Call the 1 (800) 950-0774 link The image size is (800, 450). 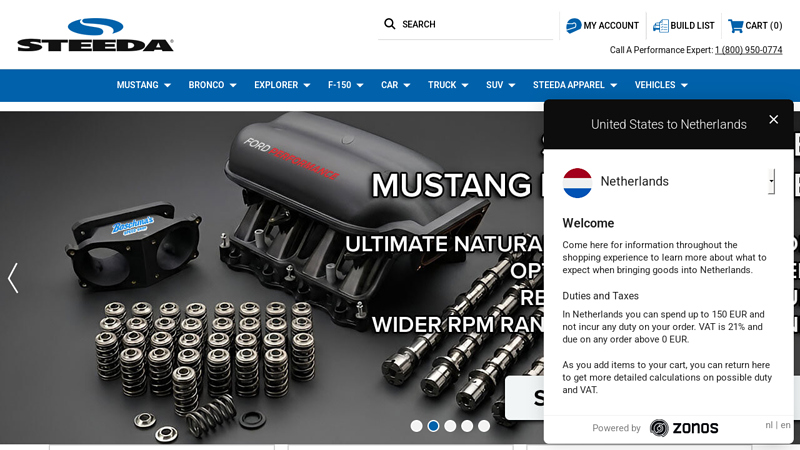[x=748, y=50]
